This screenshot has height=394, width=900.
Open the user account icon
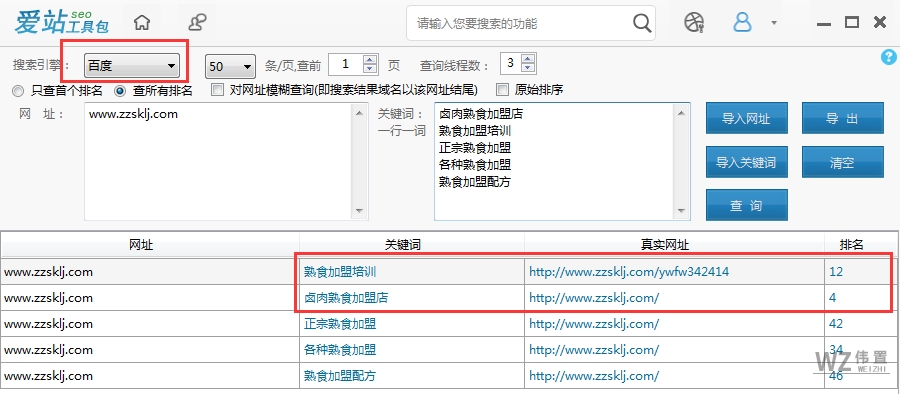coord(742,22)
